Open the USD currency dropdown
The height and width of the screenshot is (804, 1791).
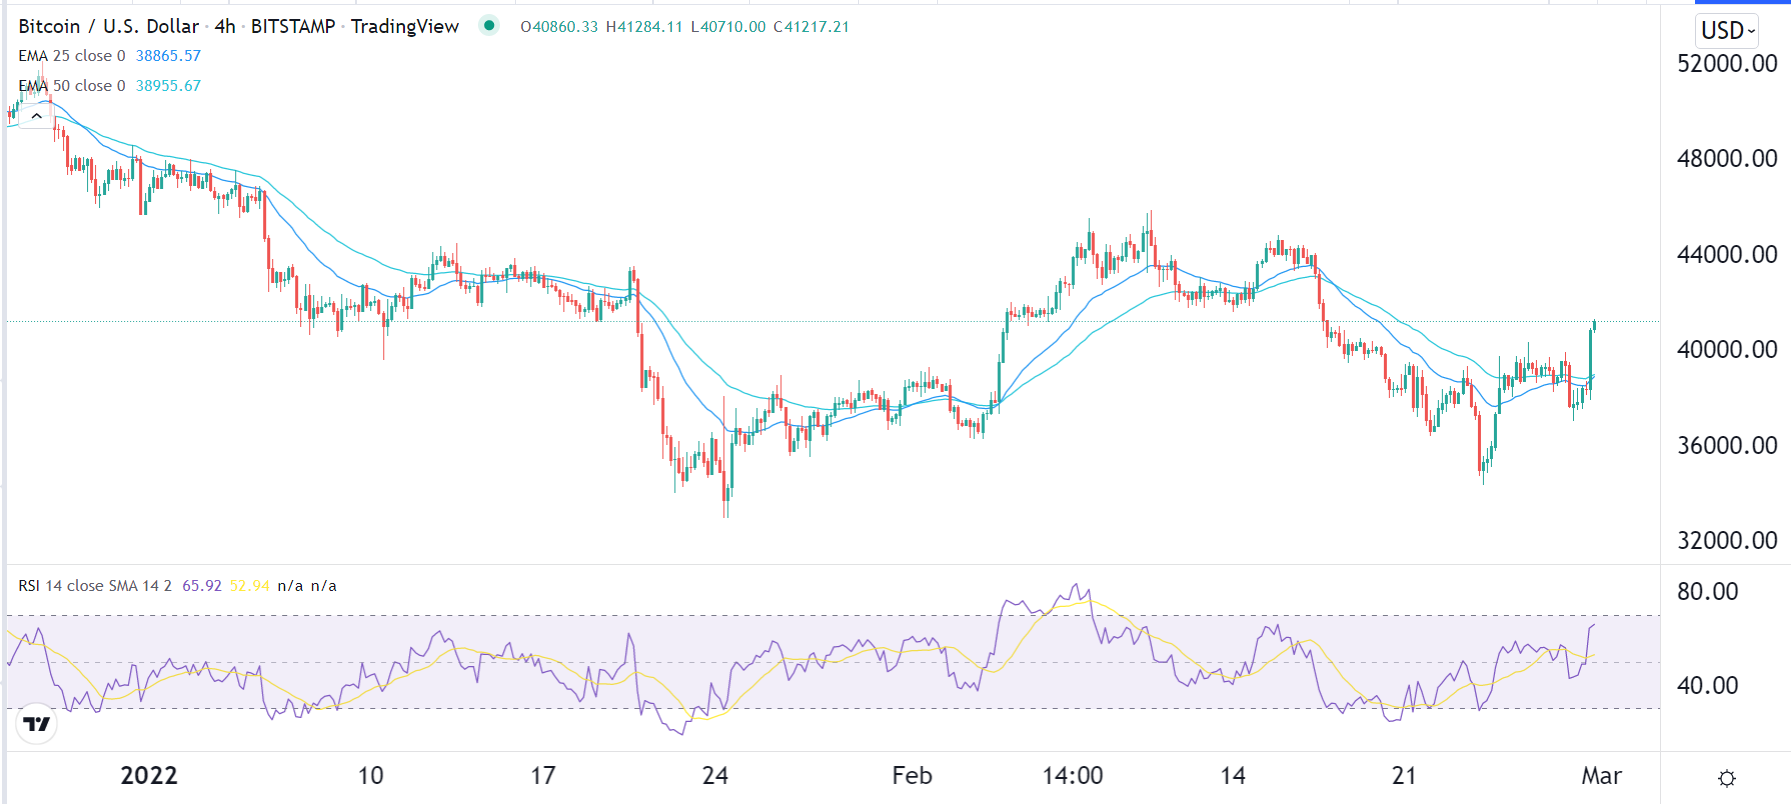point(1727,31)
